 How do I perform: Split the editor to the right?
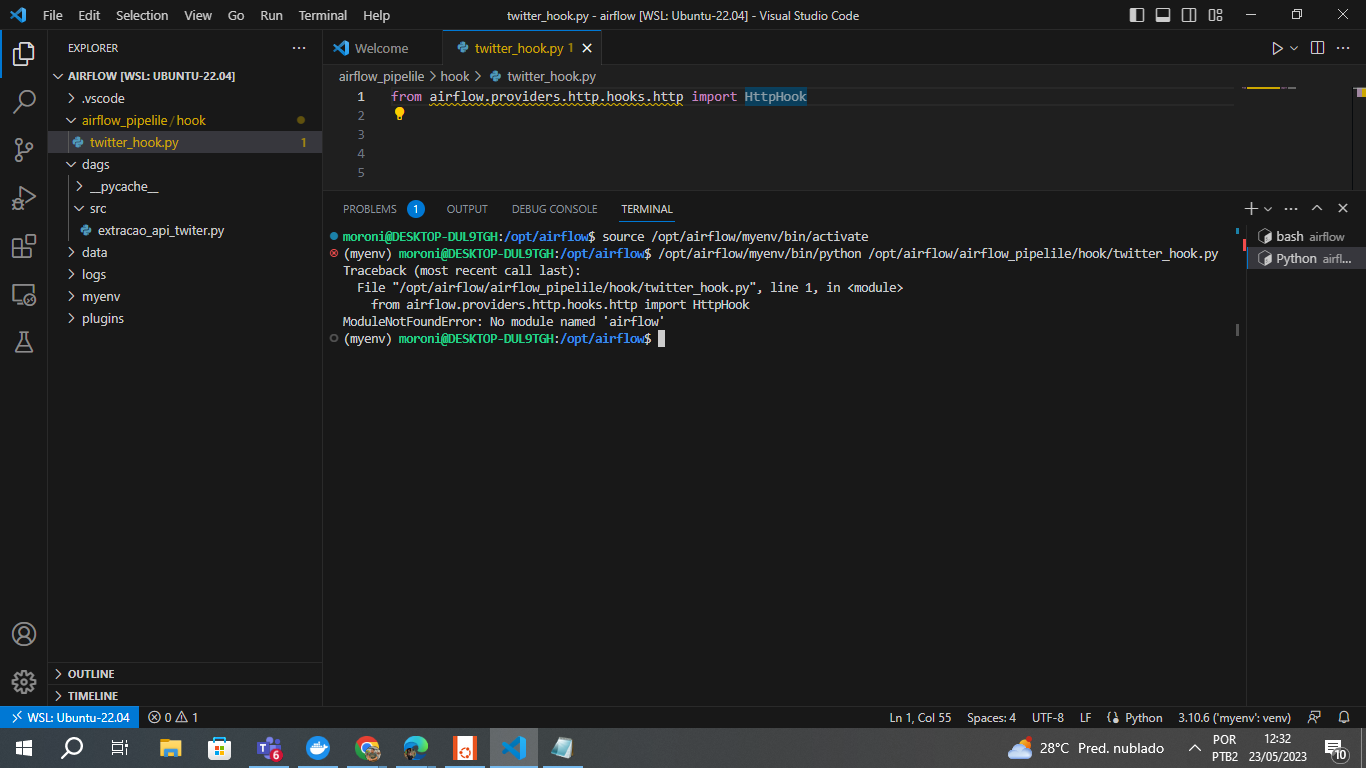(x=1317, y=48)
